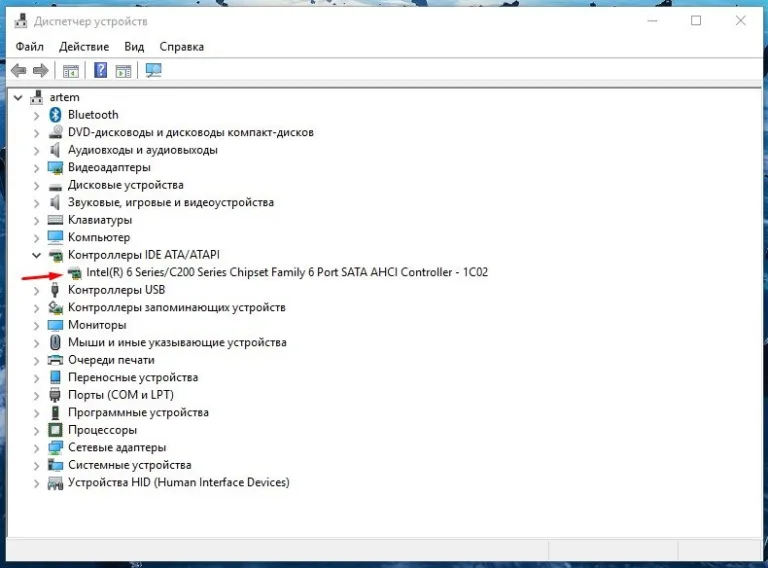Image resolution: width=768 pixels, height=568 pixels.
Task: Expand the Программные устройства category
Action: [x=36, y=413]
